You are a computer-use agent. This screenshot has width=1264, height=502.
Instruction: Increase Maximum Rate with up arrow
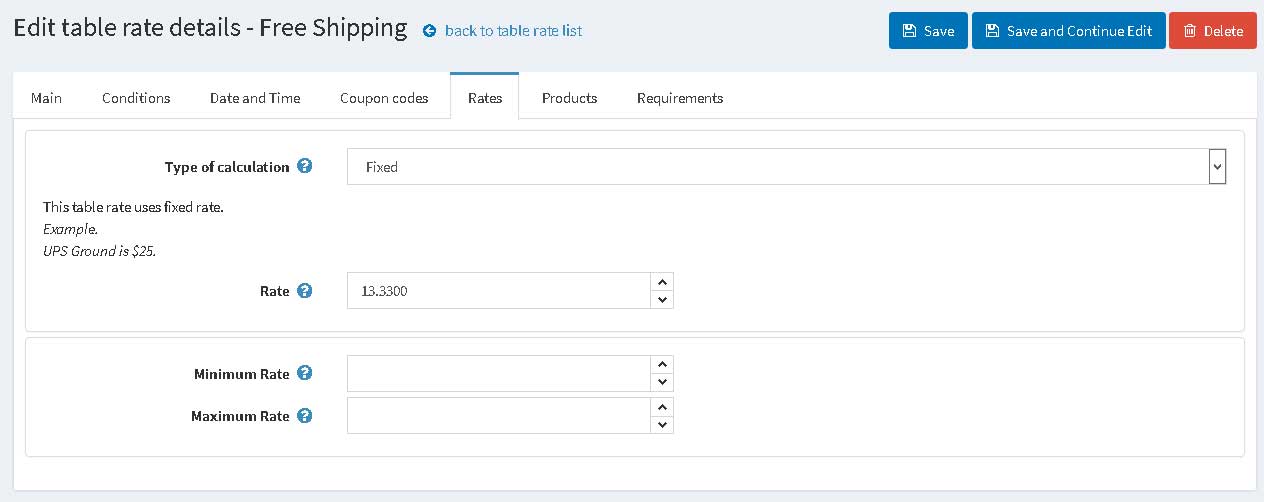tap(662, 407)
